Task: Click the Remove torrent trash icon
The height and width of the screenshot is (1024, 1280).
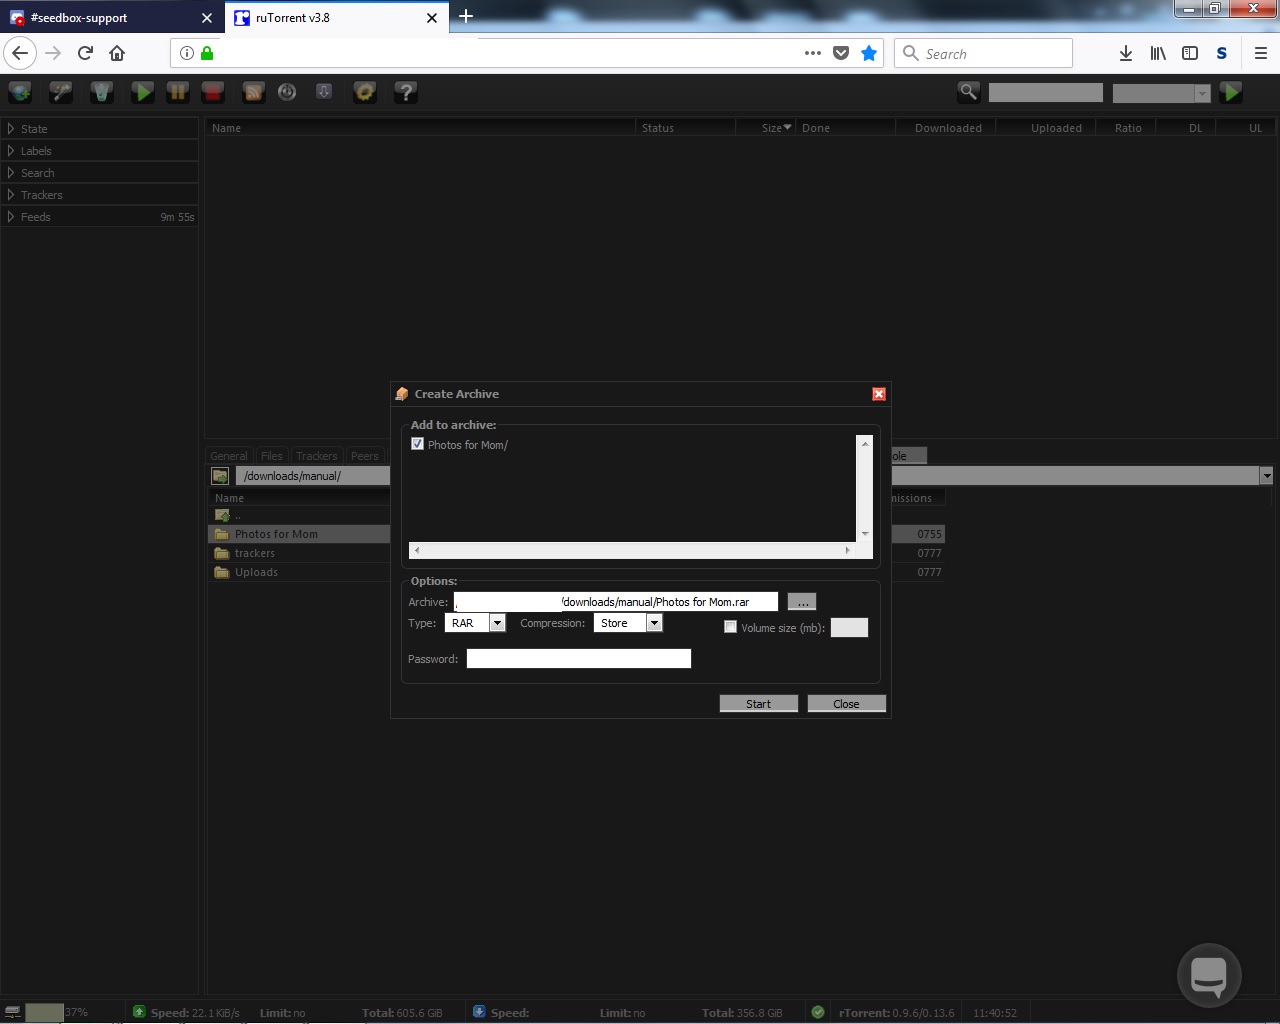Action: coord(101,92)
